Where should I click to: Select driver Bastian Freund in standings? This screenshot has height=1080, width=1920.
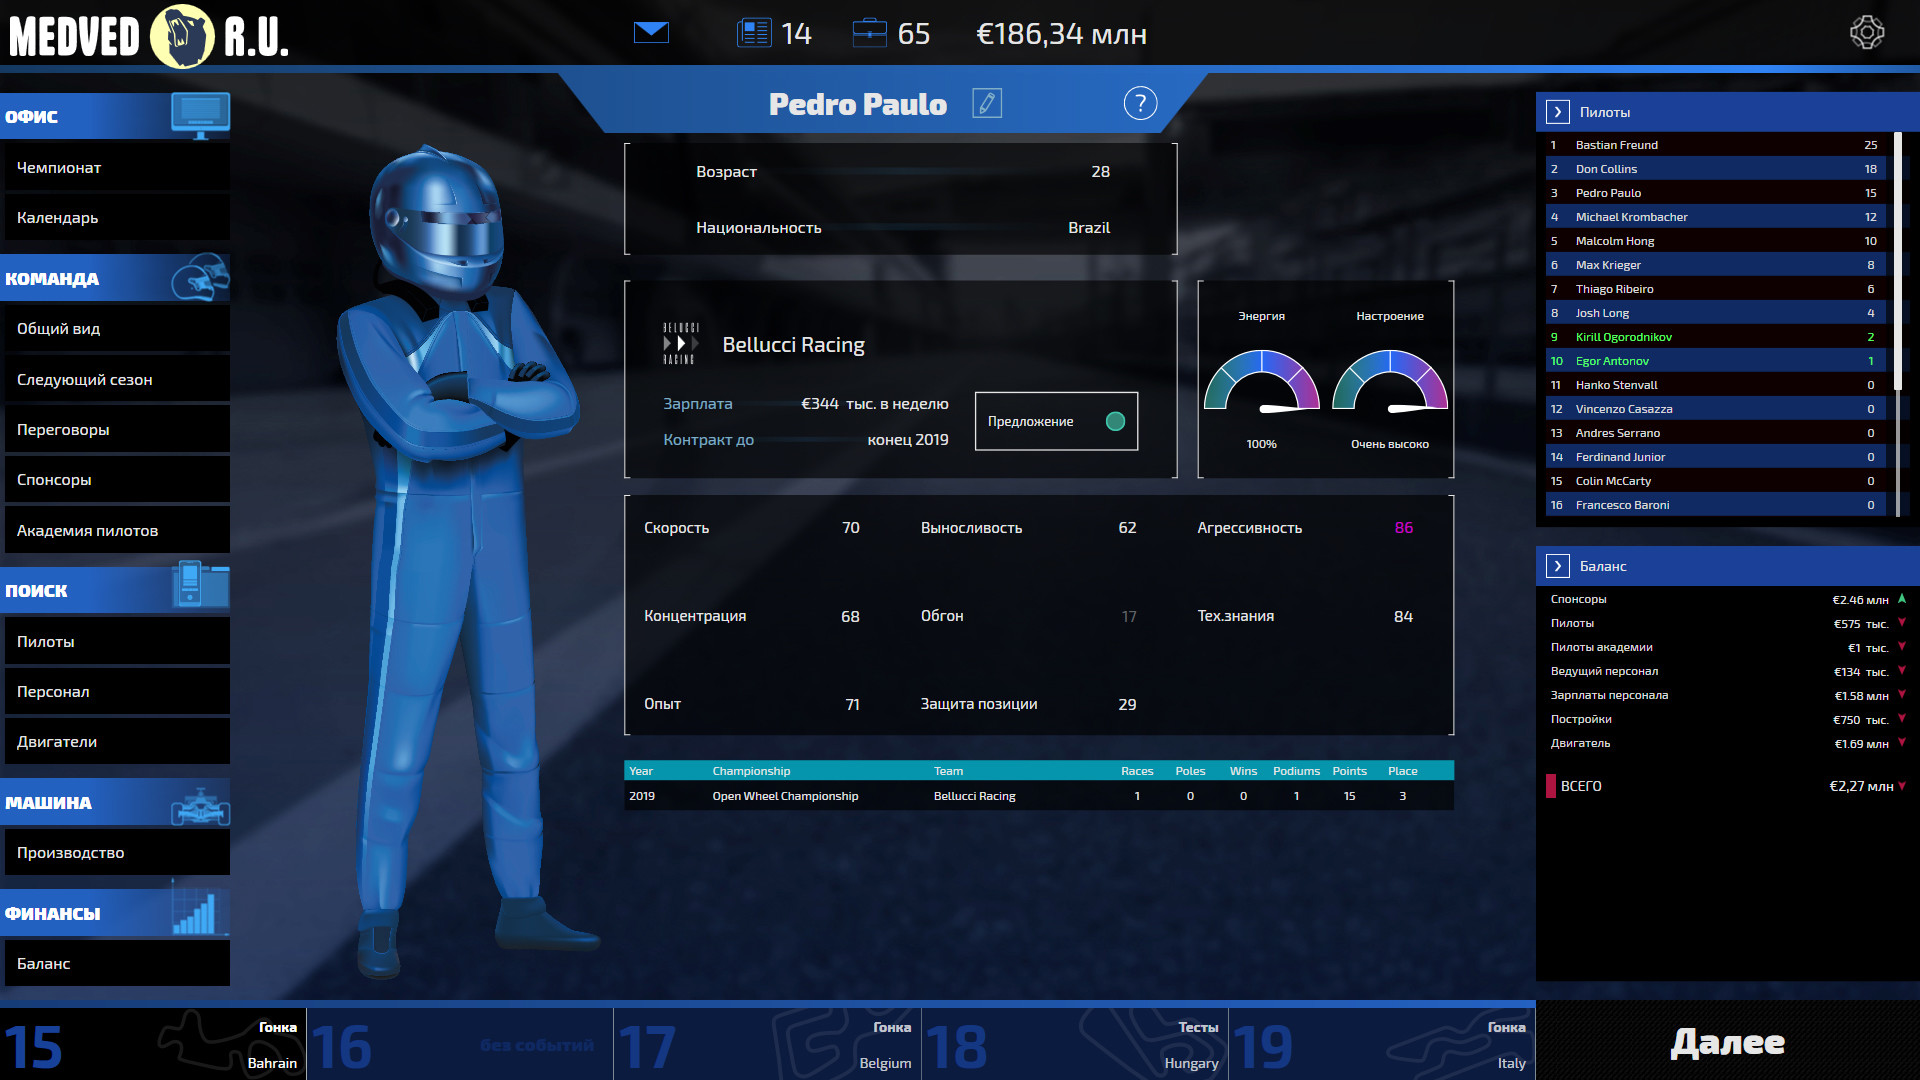pos(1616,145)
